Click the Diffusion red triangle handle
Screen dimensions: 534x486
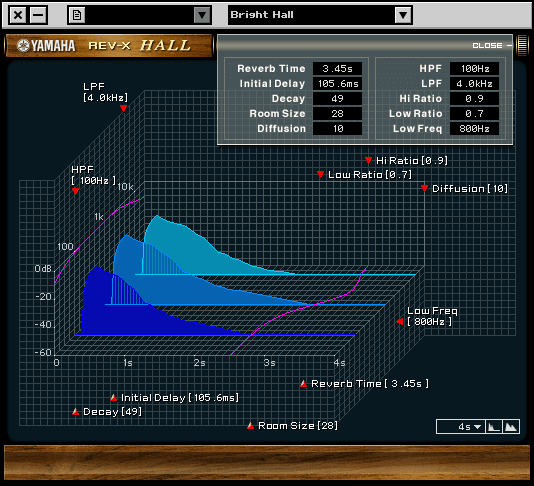click(424, 188)
